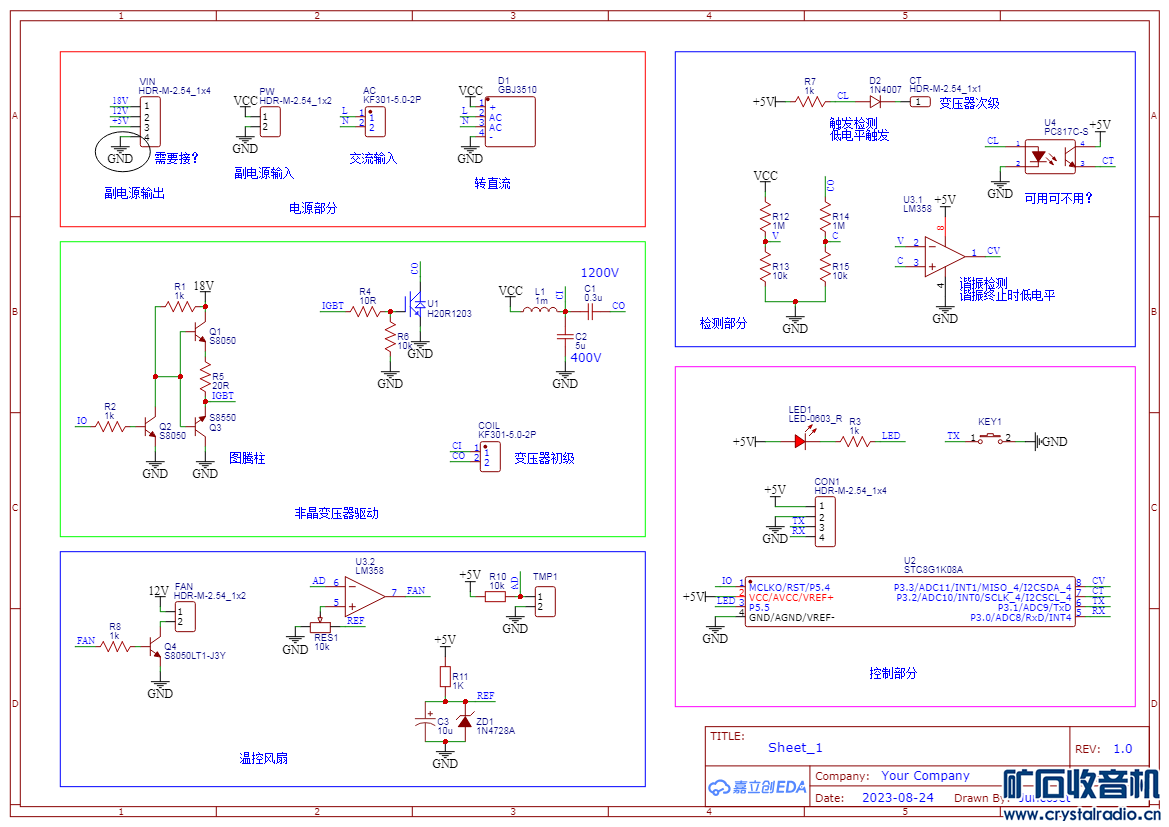Viewport: 1169px width, 827px height.
Task: Click the 需要接? note beside circled GND
Action: (177, 158)
